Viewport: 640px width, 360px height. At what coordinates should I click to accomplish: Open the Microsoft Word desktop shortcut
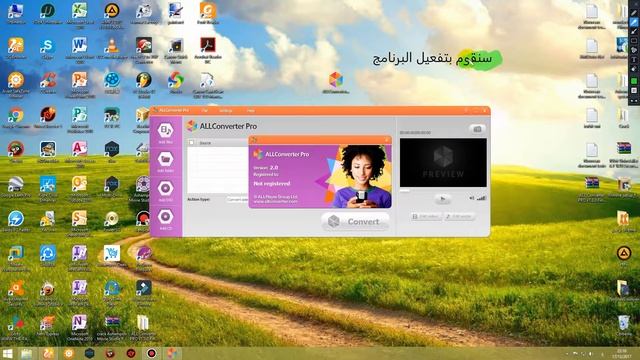(x=80, y=45)
